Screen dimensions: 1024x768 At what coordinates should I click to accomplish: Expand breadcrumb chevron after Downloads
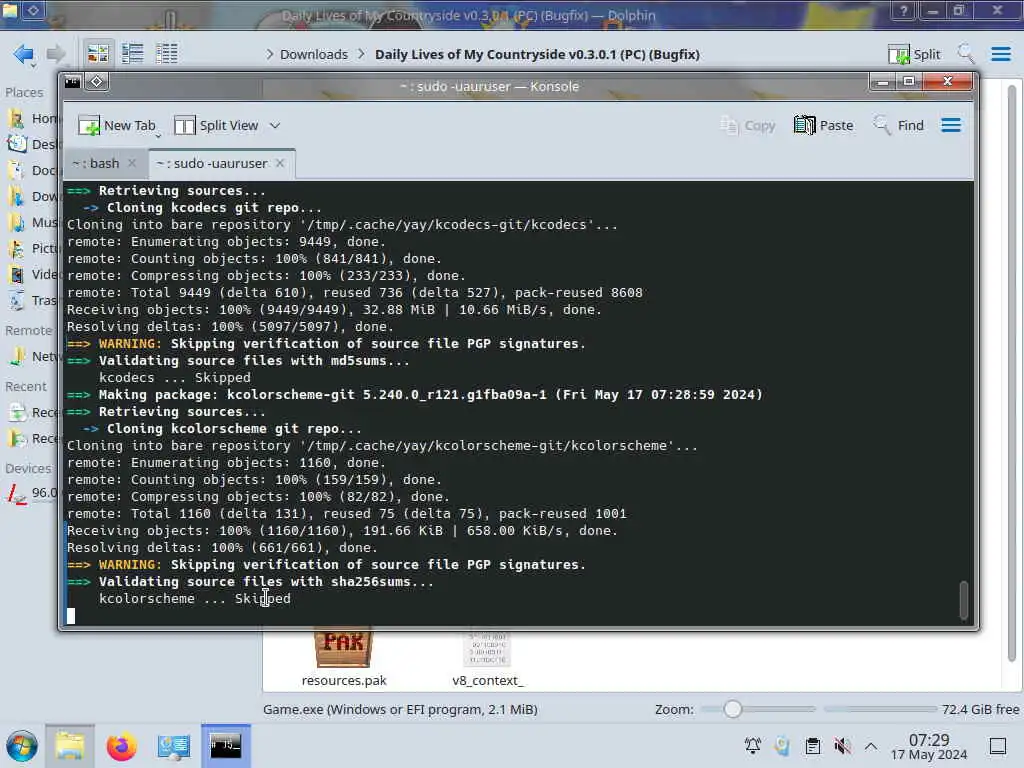point(361,54)
